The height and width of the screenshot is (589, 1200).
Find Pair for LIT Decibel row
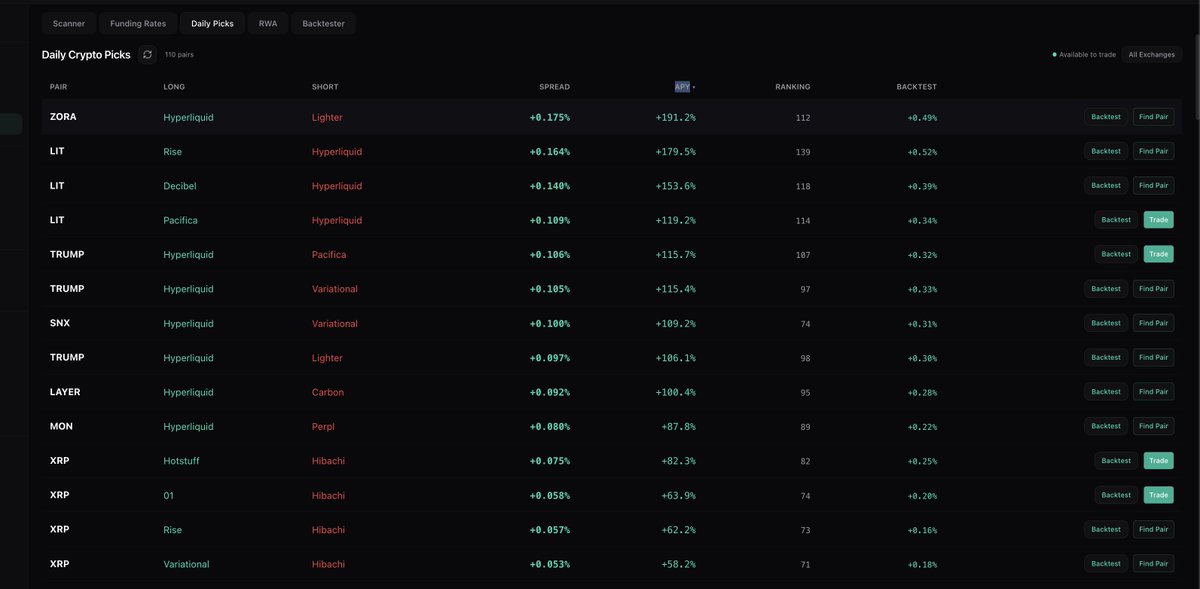(x=1153, y=185)
